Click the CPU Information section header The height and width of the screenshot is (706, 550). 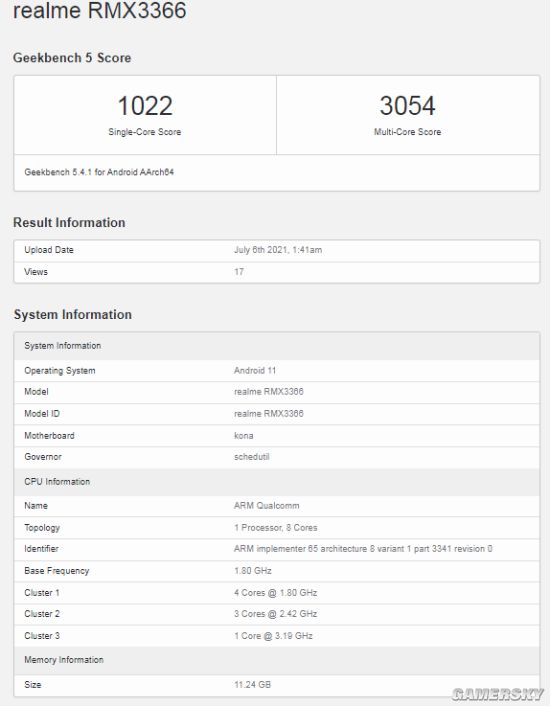click(277, 482)
